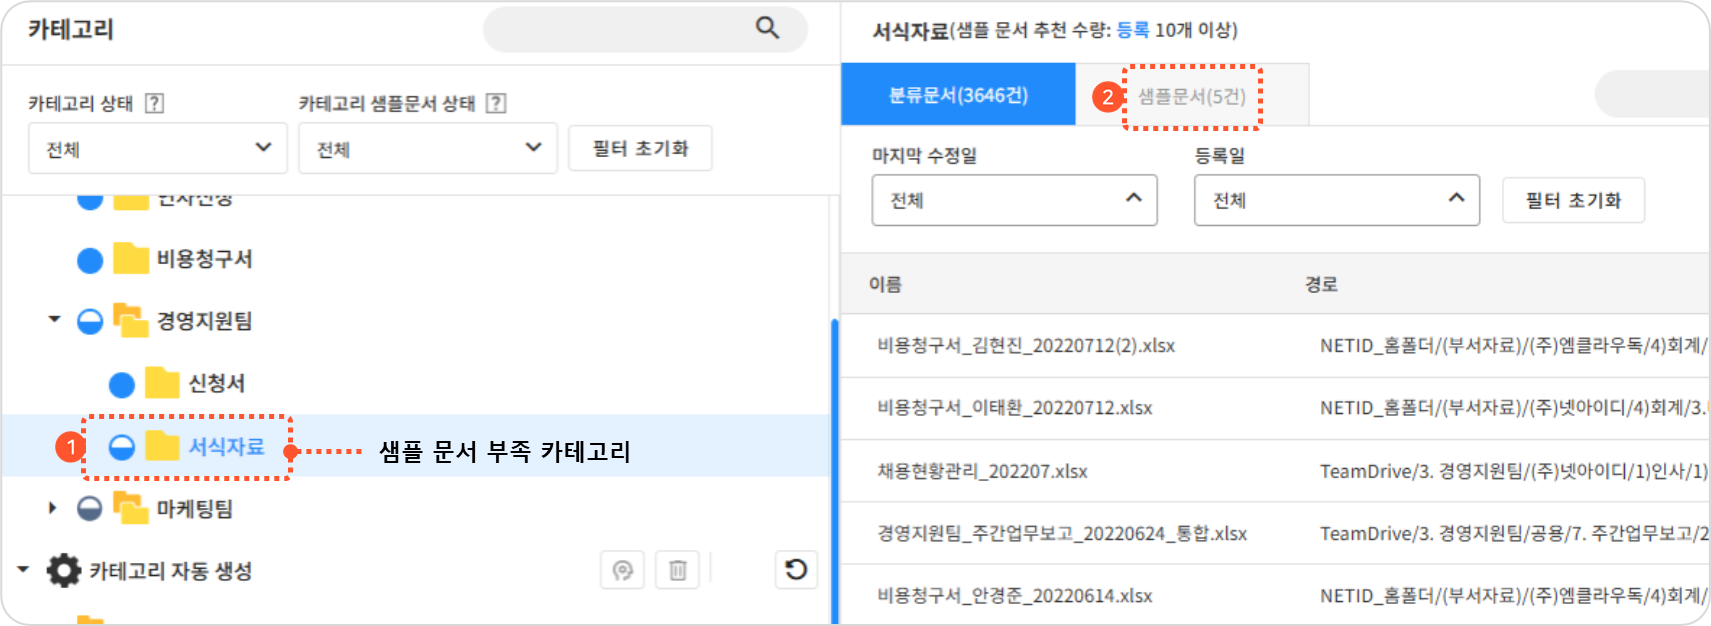Click the refresh icon in 카테고리 자동 생성 row
Image resolution: width=1711 pixels, height=626 pixels.
tap(796, 570)
